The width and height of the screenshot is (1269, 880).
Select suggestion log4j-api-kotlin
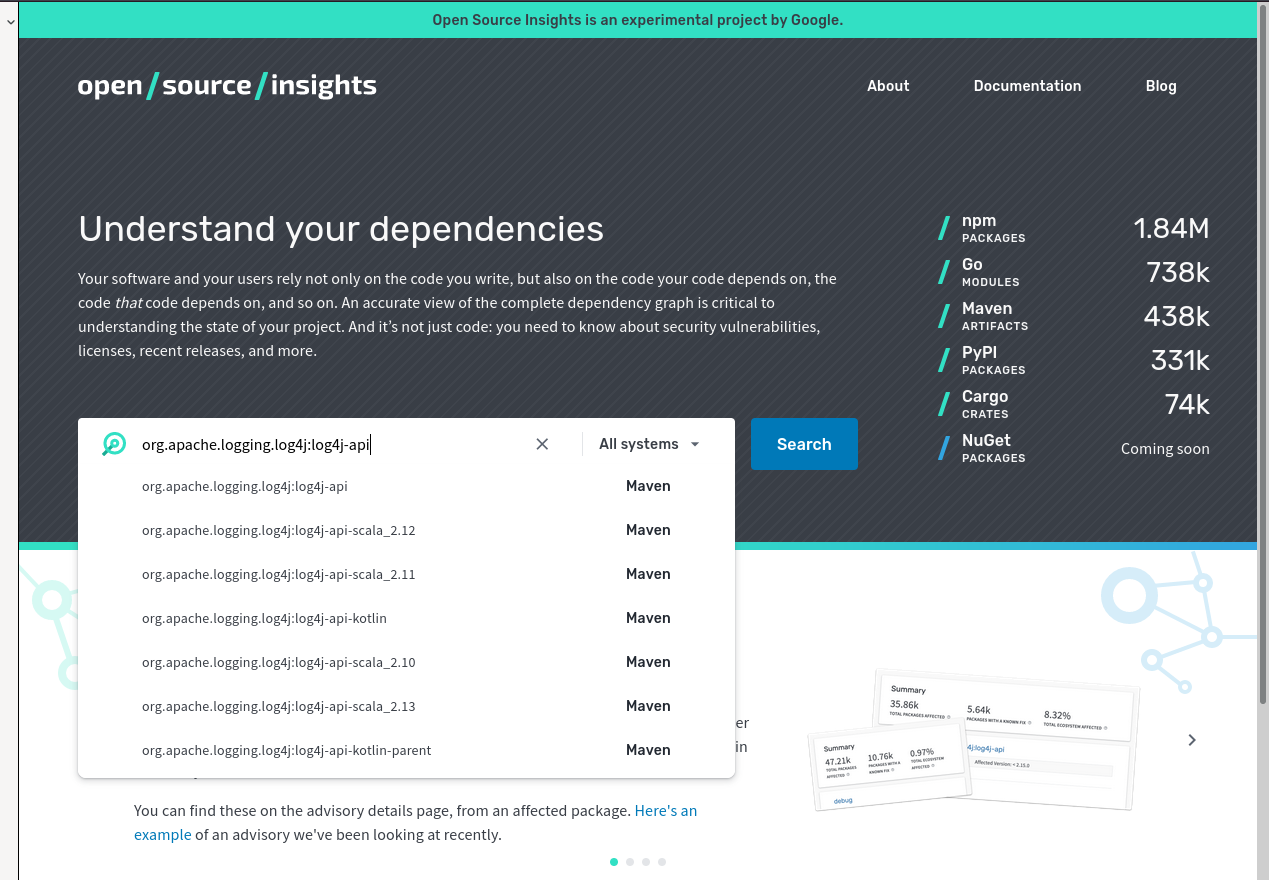coord(406,618)
